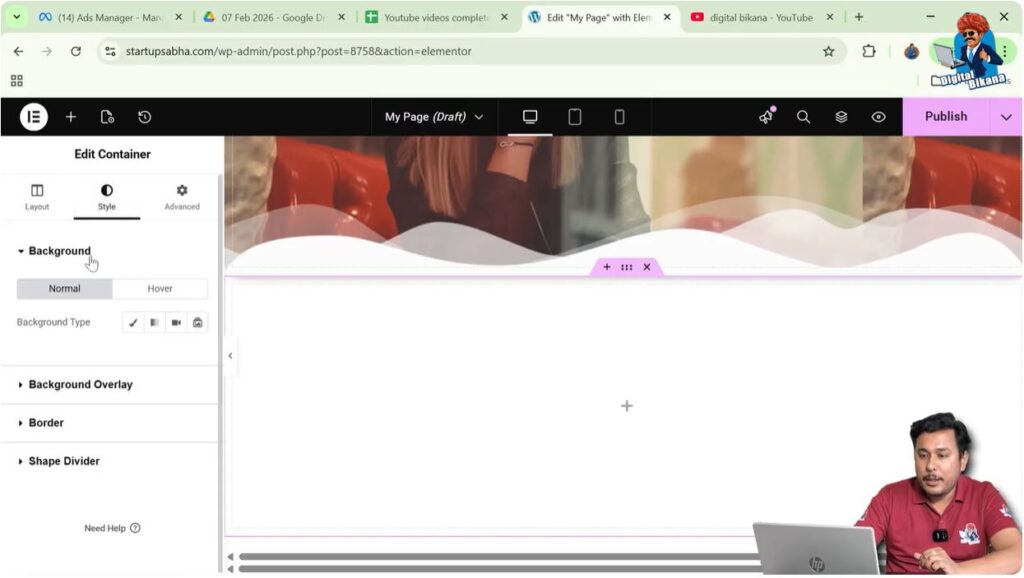Preview the page changes
This screenshot has width=1024, height=578.
tap(878, 117)
